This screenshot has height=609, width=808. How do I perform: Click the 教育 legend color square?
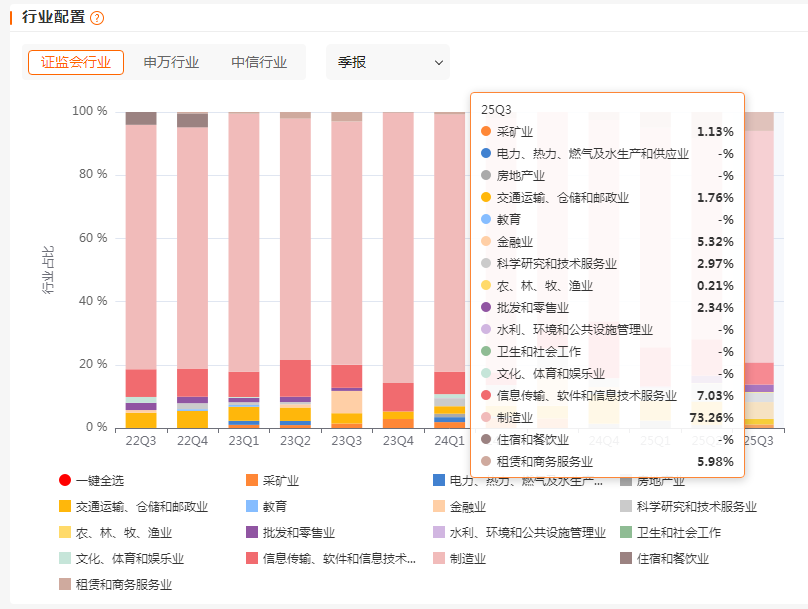(x=252, y=507)
